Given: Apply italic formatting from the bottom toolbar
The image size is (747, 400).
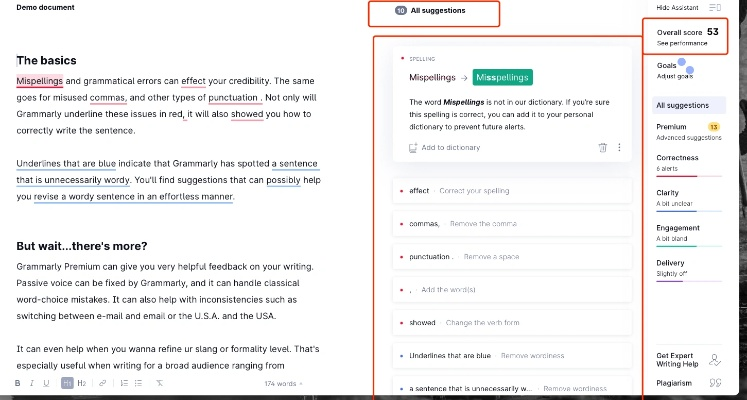Looking at the screenshot, I should tap(32, 383).
